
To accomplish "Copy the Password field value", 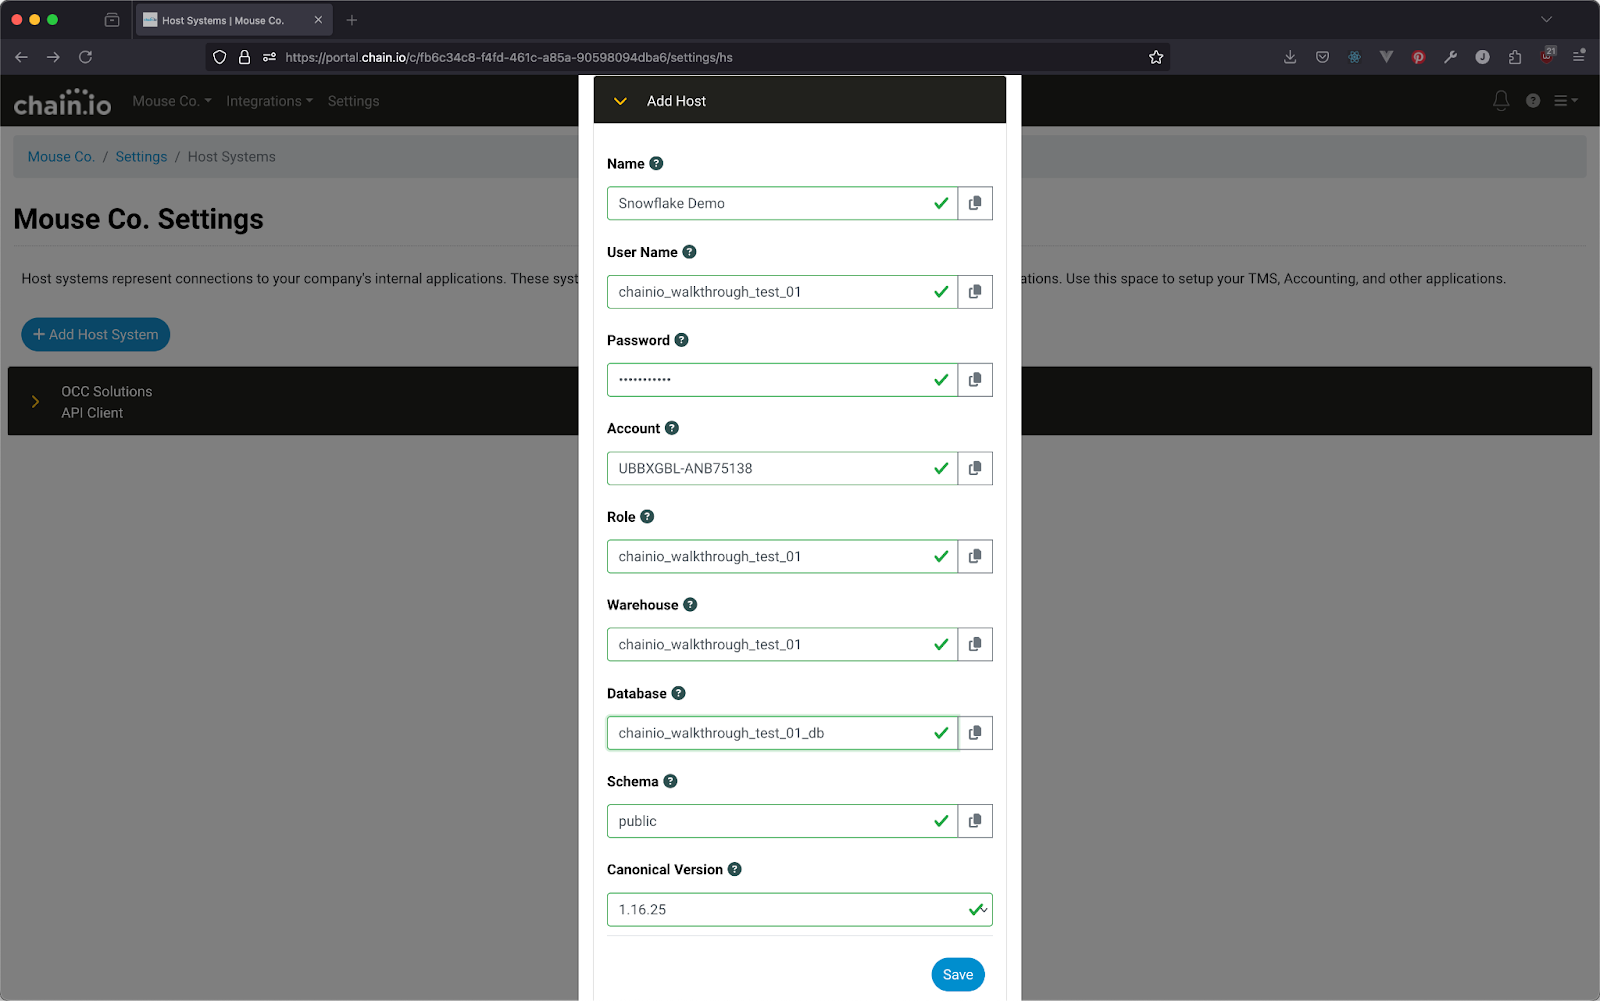I will click(975, 380).
